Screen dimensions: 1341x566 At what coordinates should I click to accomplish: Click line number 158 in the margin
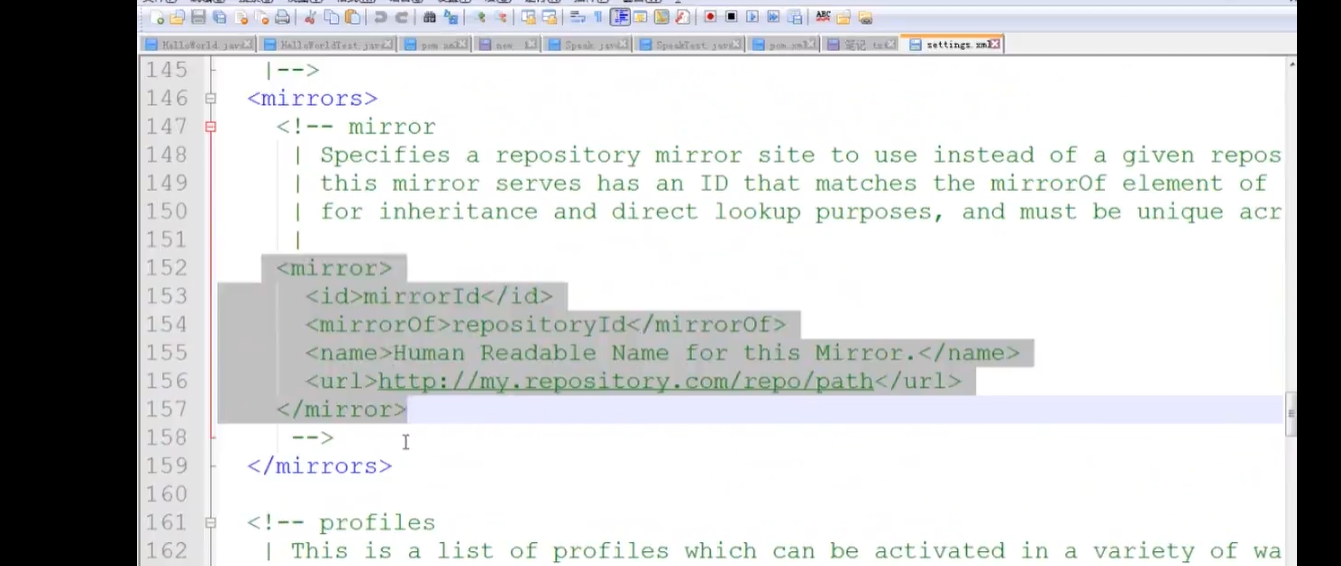click(166, 437)
